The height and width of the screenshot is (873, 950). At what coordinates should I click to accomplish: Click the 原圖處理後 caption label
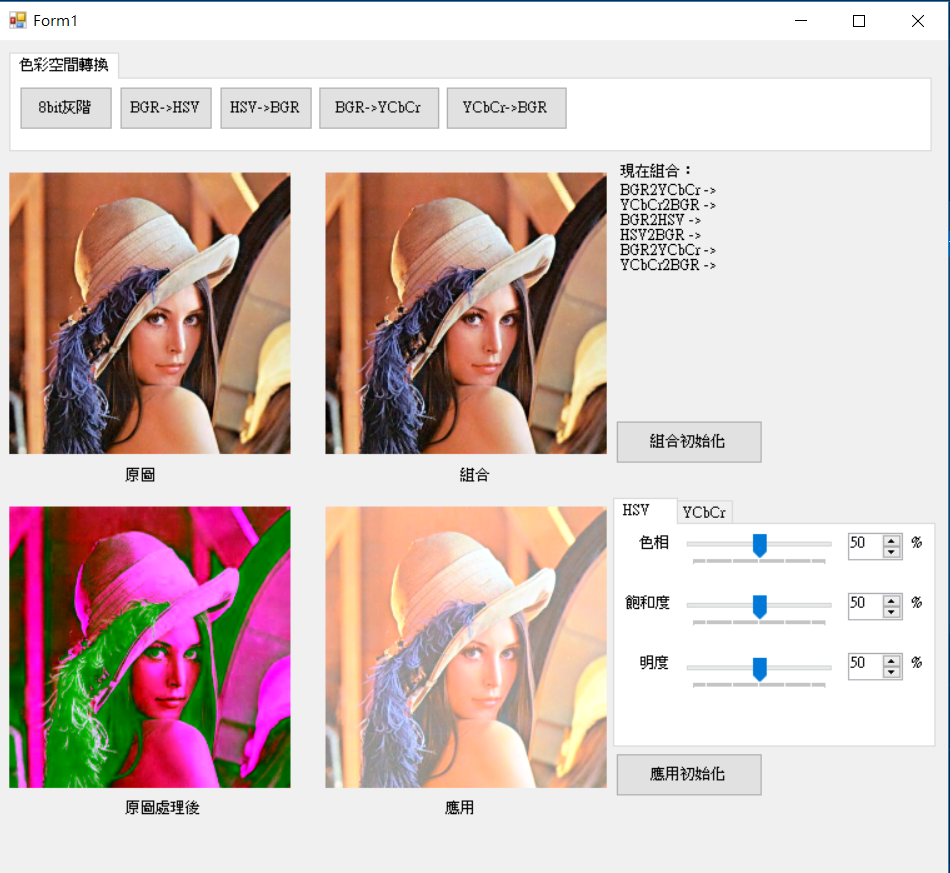(162, 808)
